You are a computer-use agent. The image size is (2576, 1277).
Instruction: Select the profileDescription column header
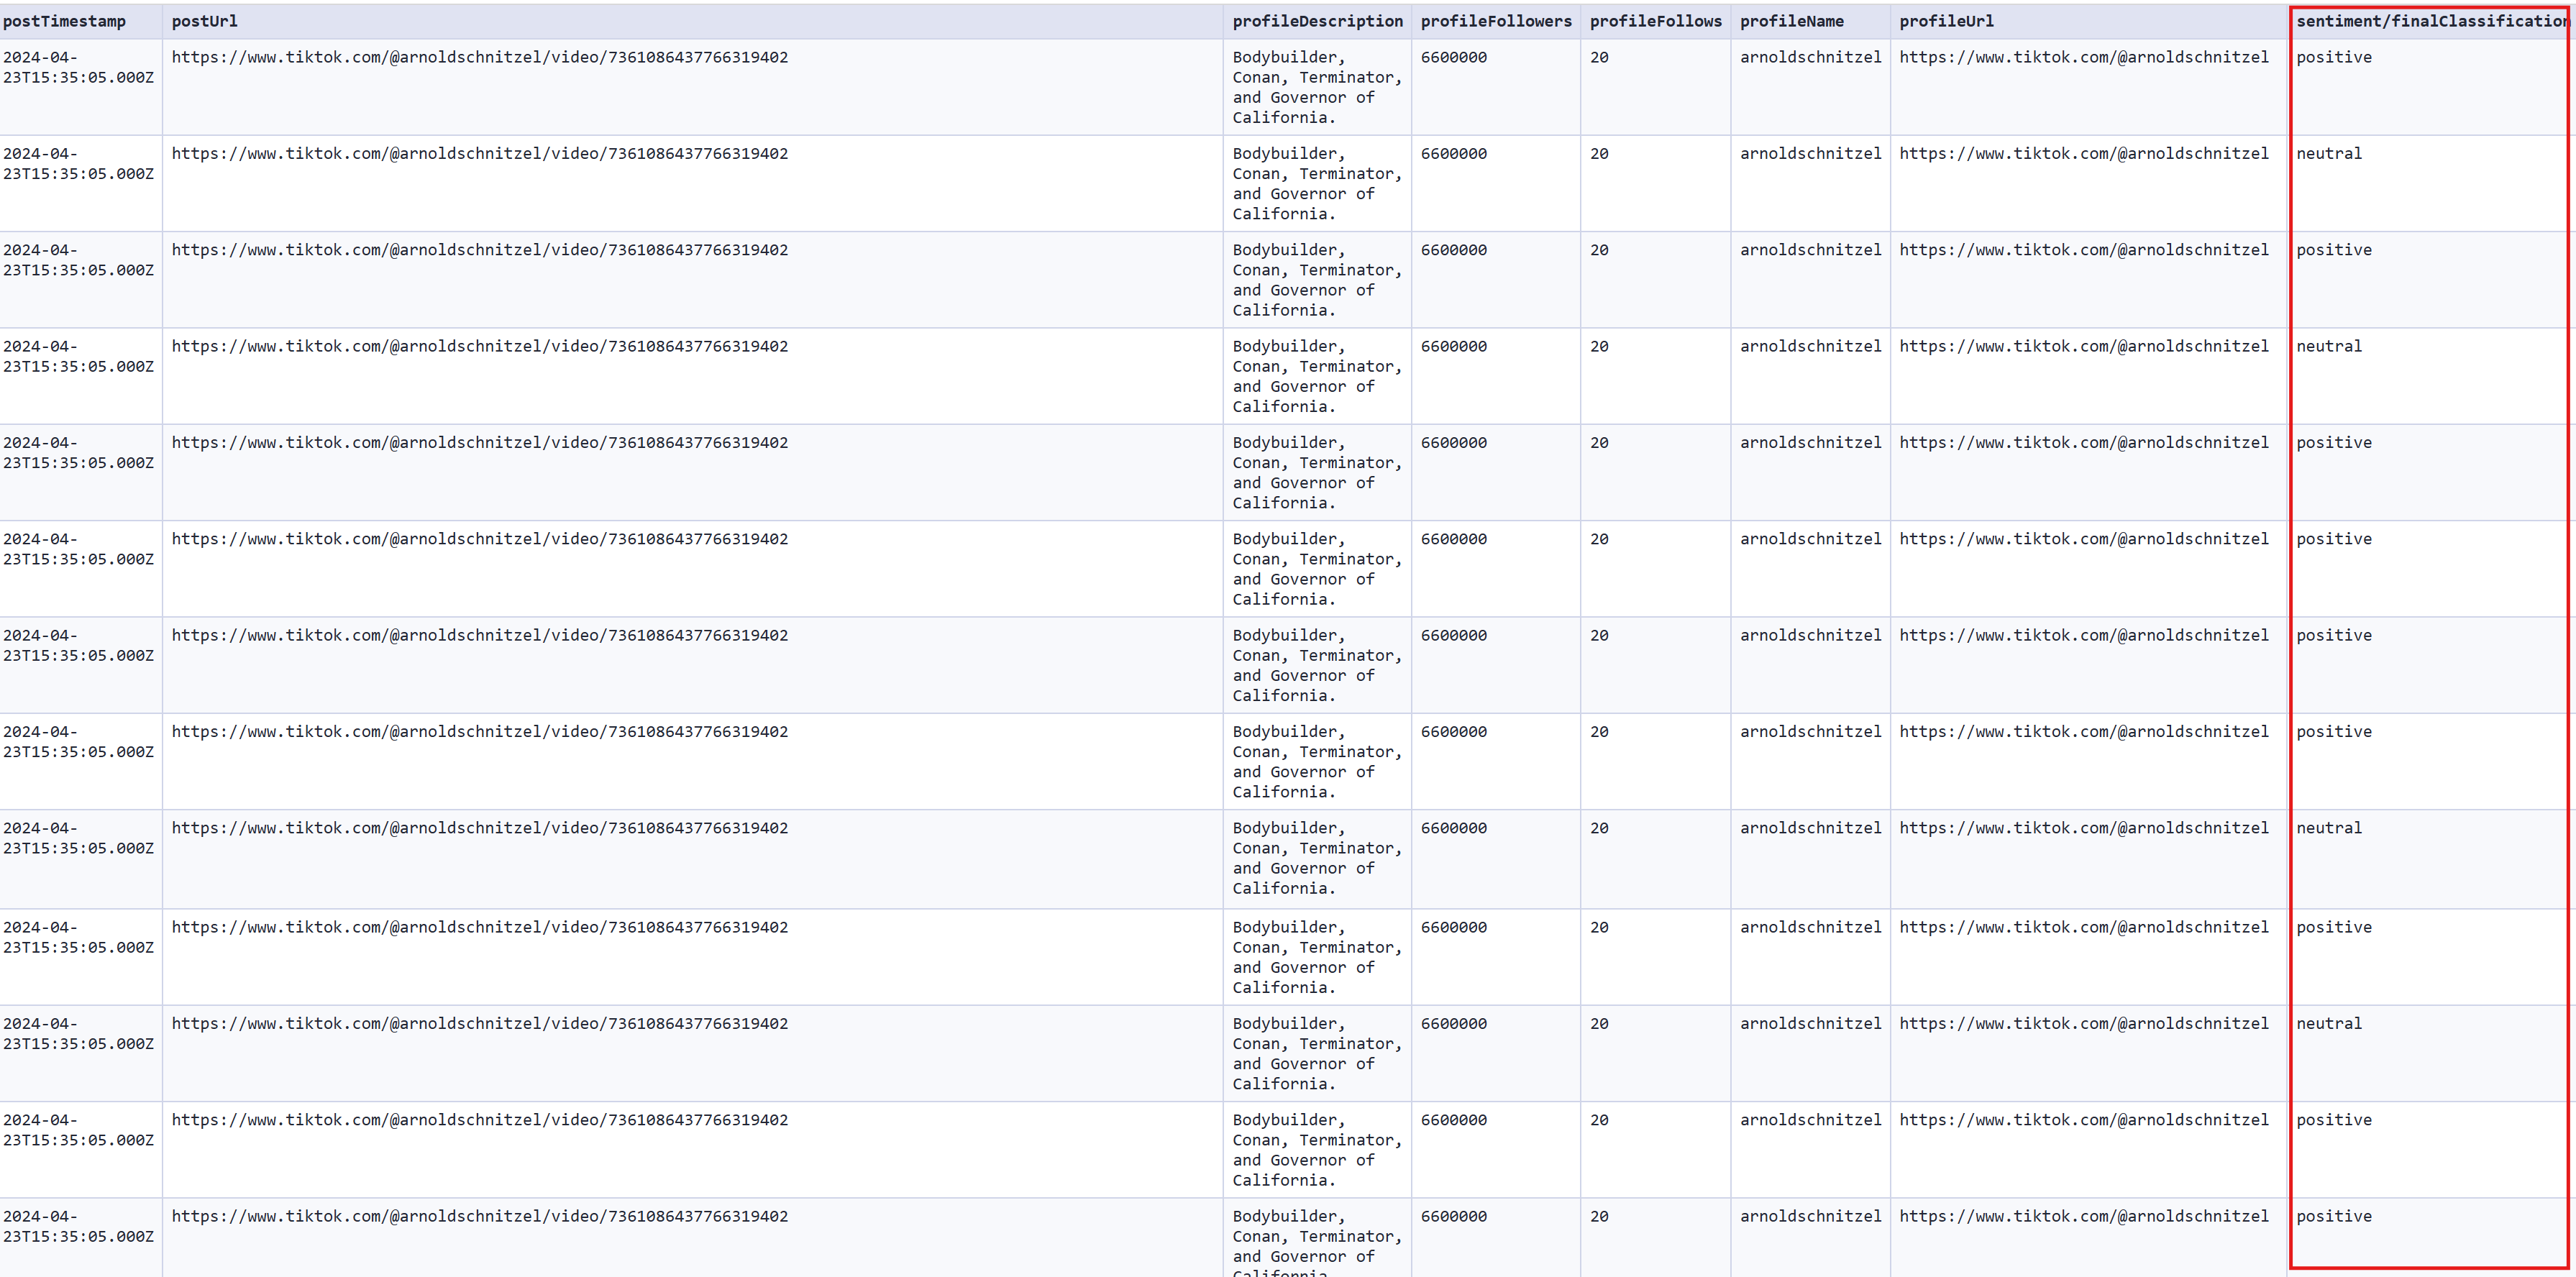(1317, 21)
